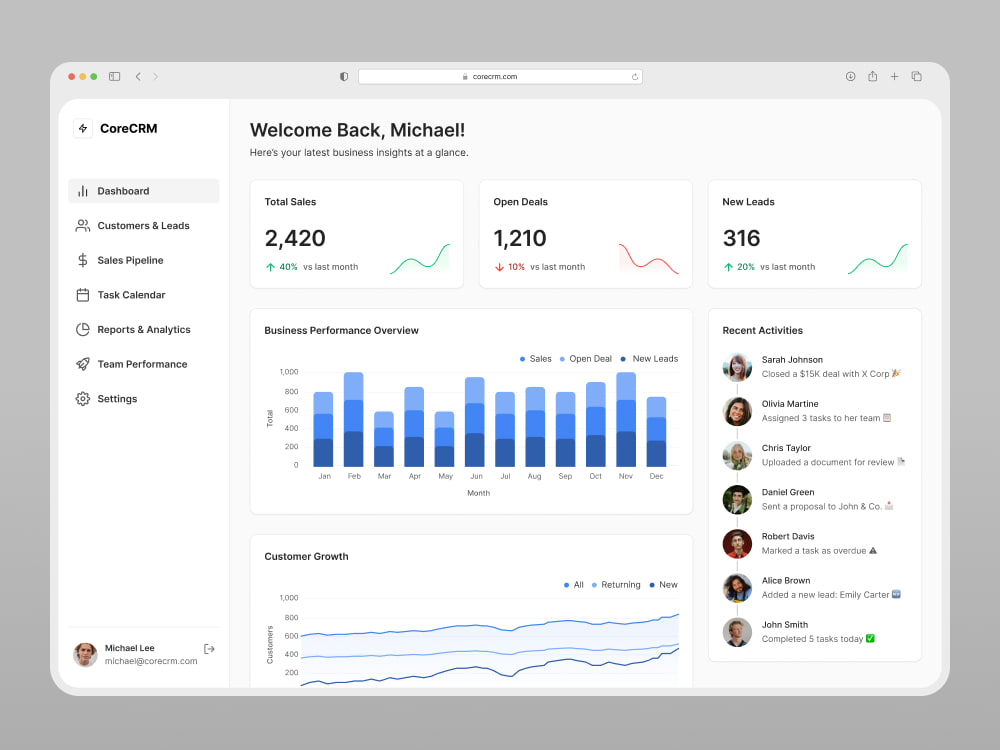Open browser downloads icon
The image size is (1000, 750).
[850, 77]
